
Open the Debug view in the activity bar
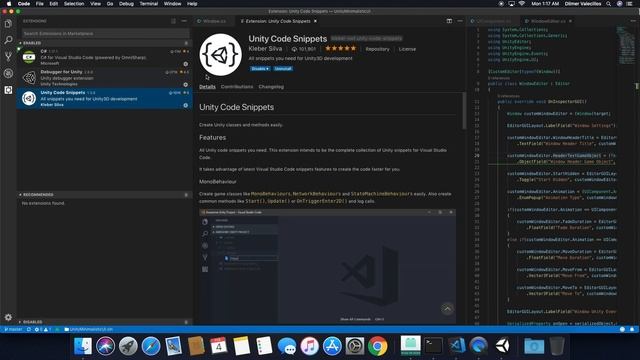tap(8, 73)
